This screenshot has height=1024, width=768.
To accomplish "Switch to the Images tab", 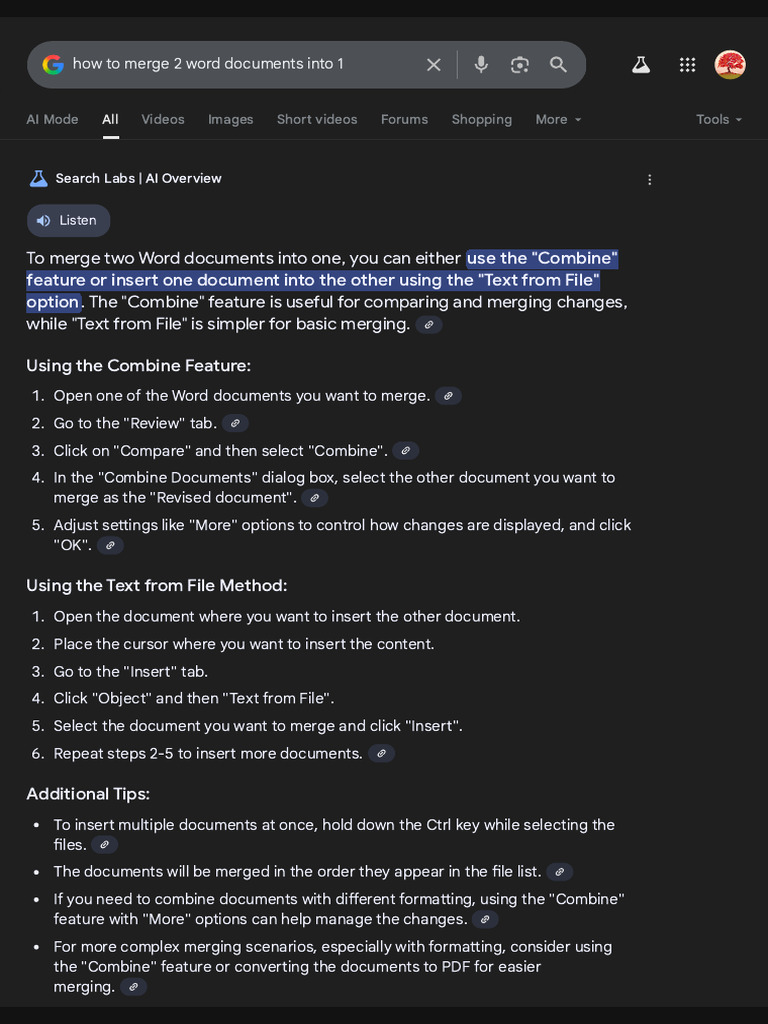I will tap(230, 120).
